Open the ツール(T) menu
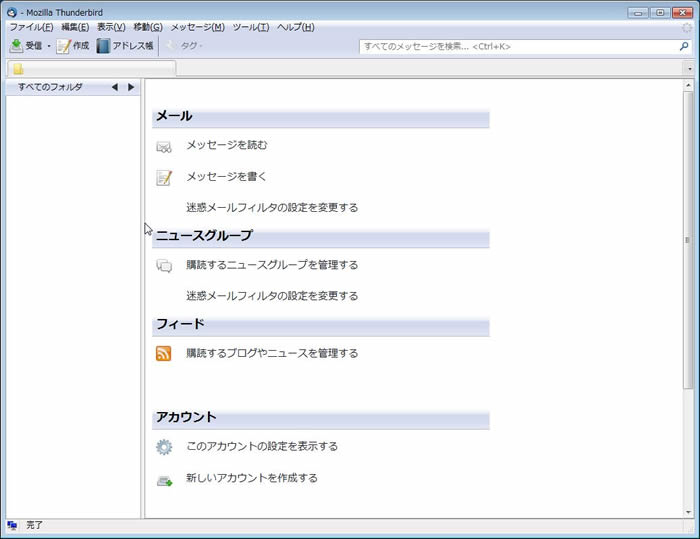 point(250,27)
